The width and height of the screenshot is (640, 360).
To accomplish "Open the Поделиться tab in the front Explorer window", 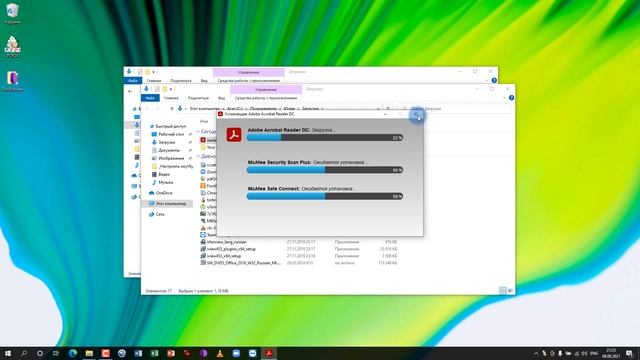I will tap(198, 98).
